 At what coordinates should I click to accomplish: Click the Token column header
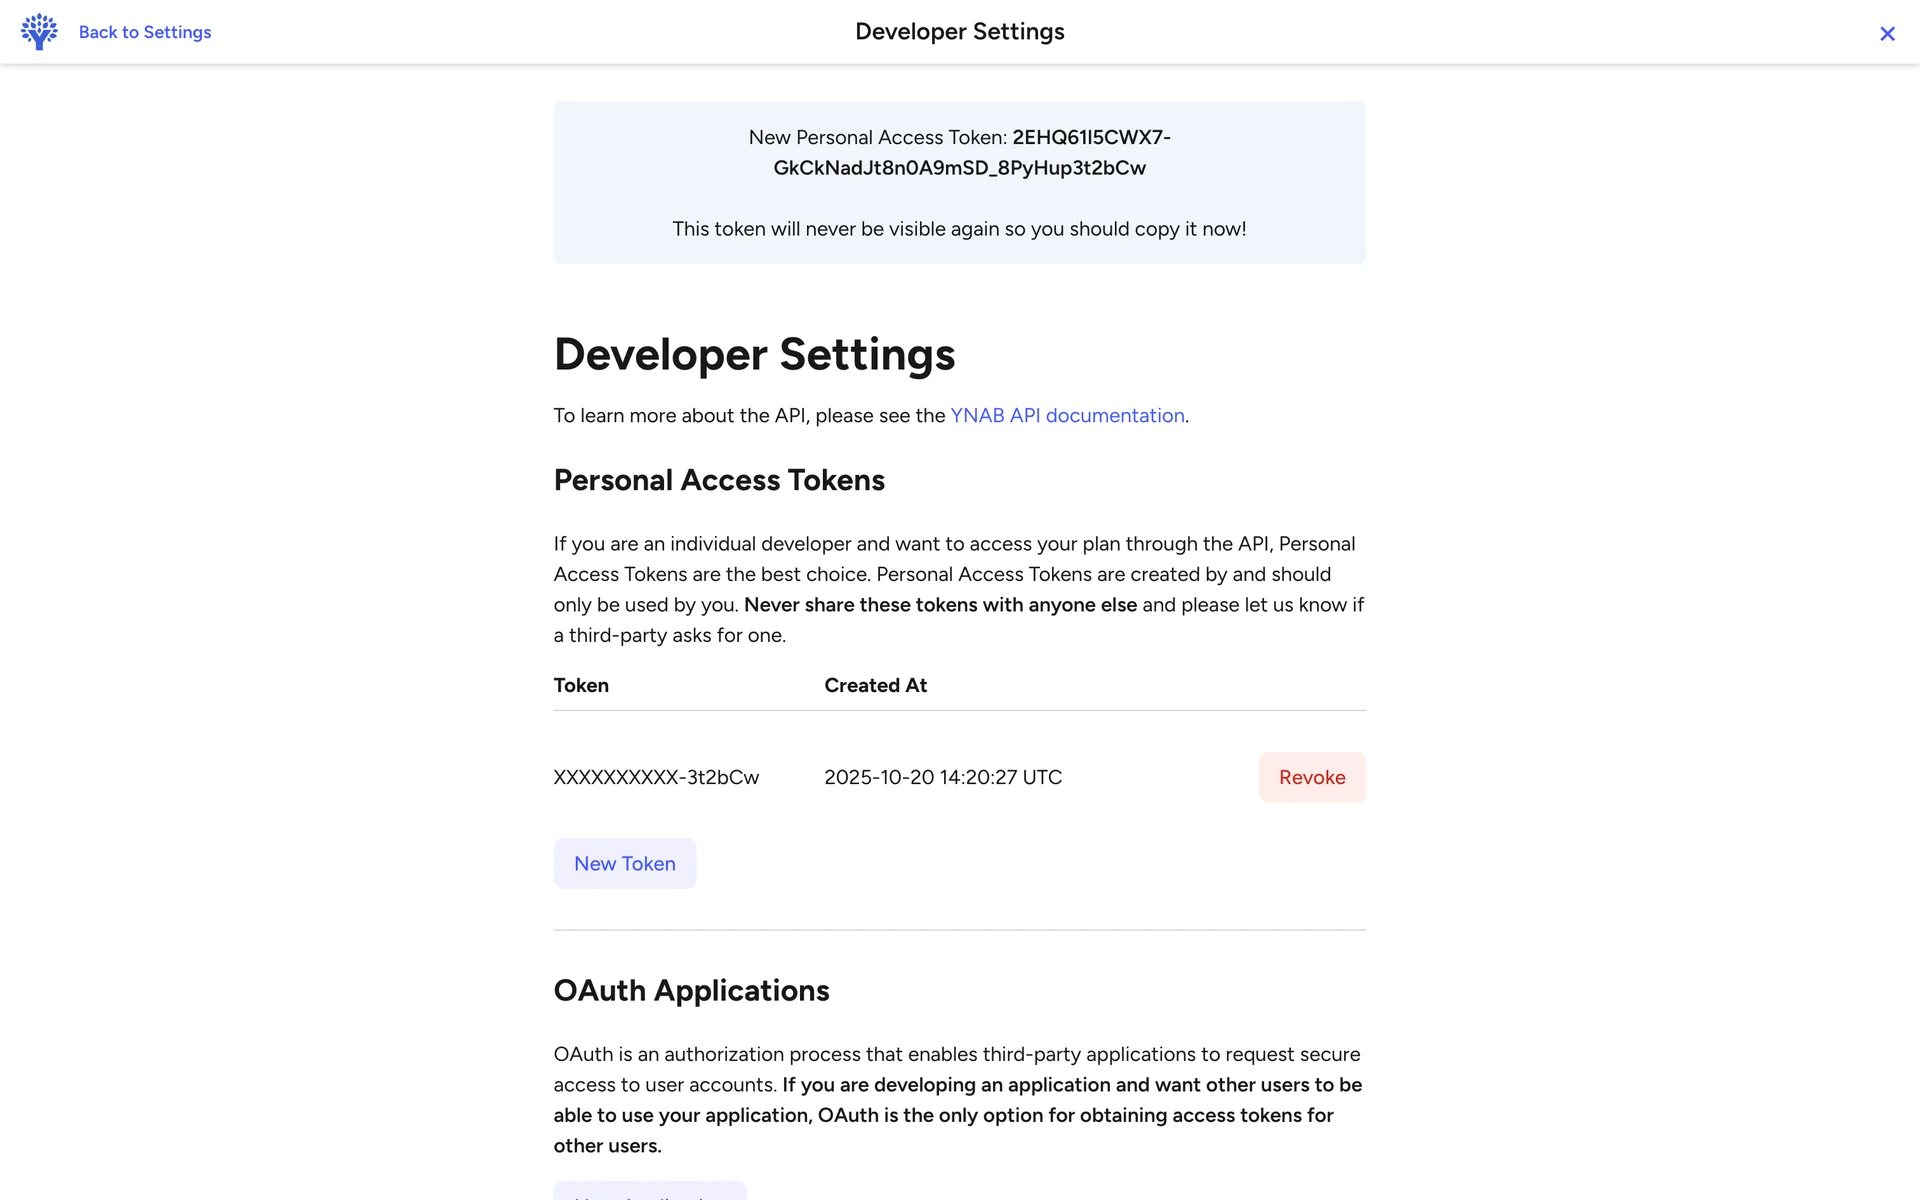click(x=581, y=685)
